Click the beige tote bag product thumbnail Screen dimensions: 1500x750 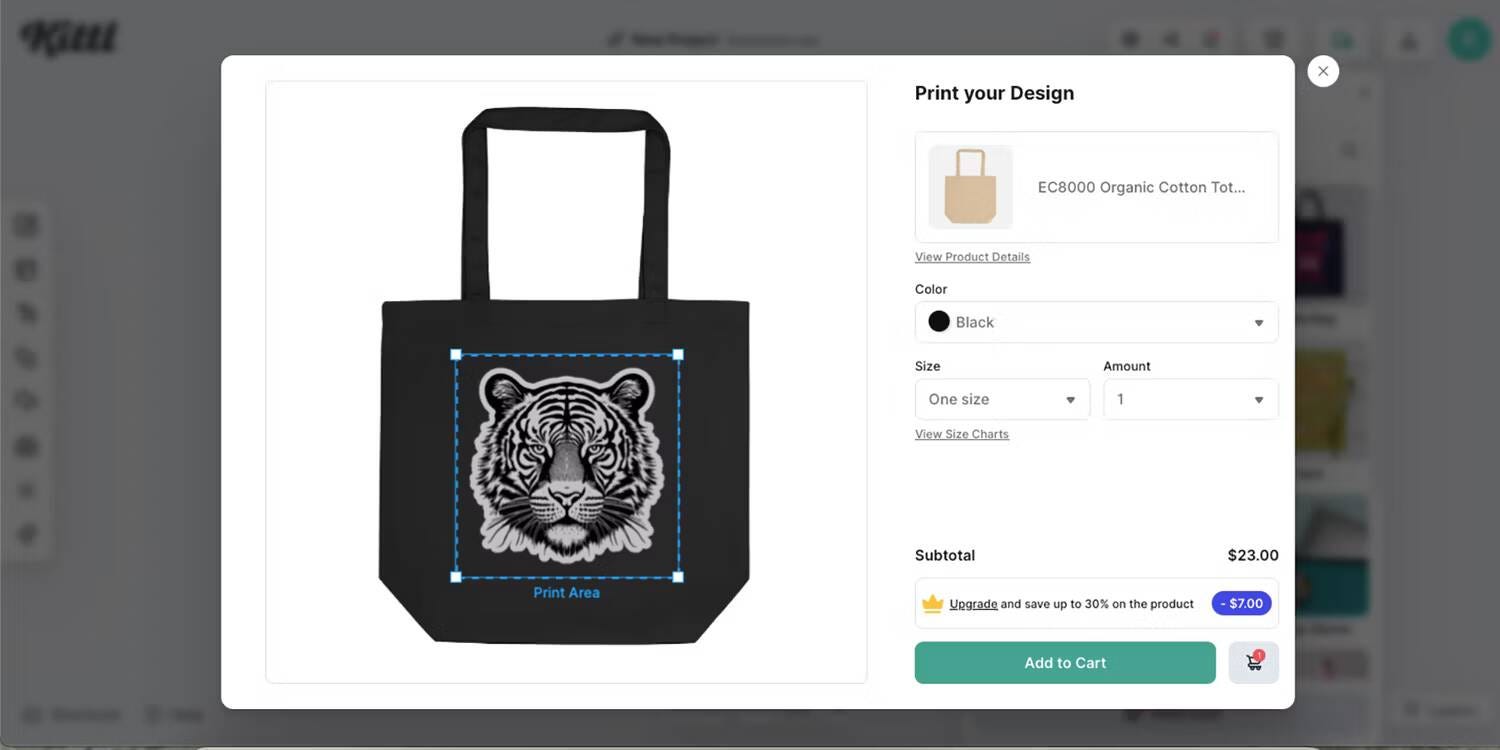tap(970, 187)
